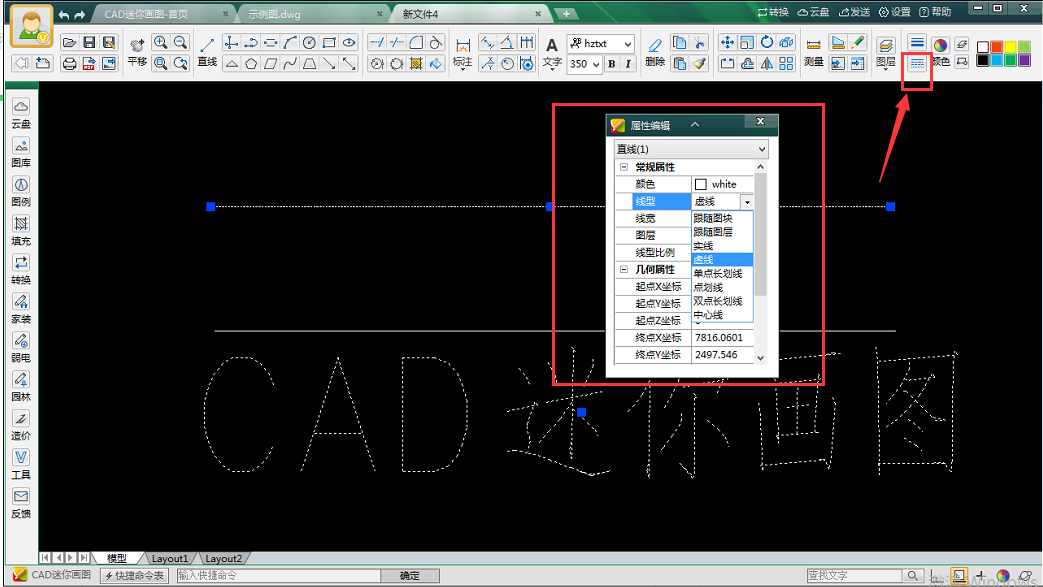Open the Cloud disk (云盘) sidebar item
Viewport: 1043px width, 587px height.
click(21, 114)
